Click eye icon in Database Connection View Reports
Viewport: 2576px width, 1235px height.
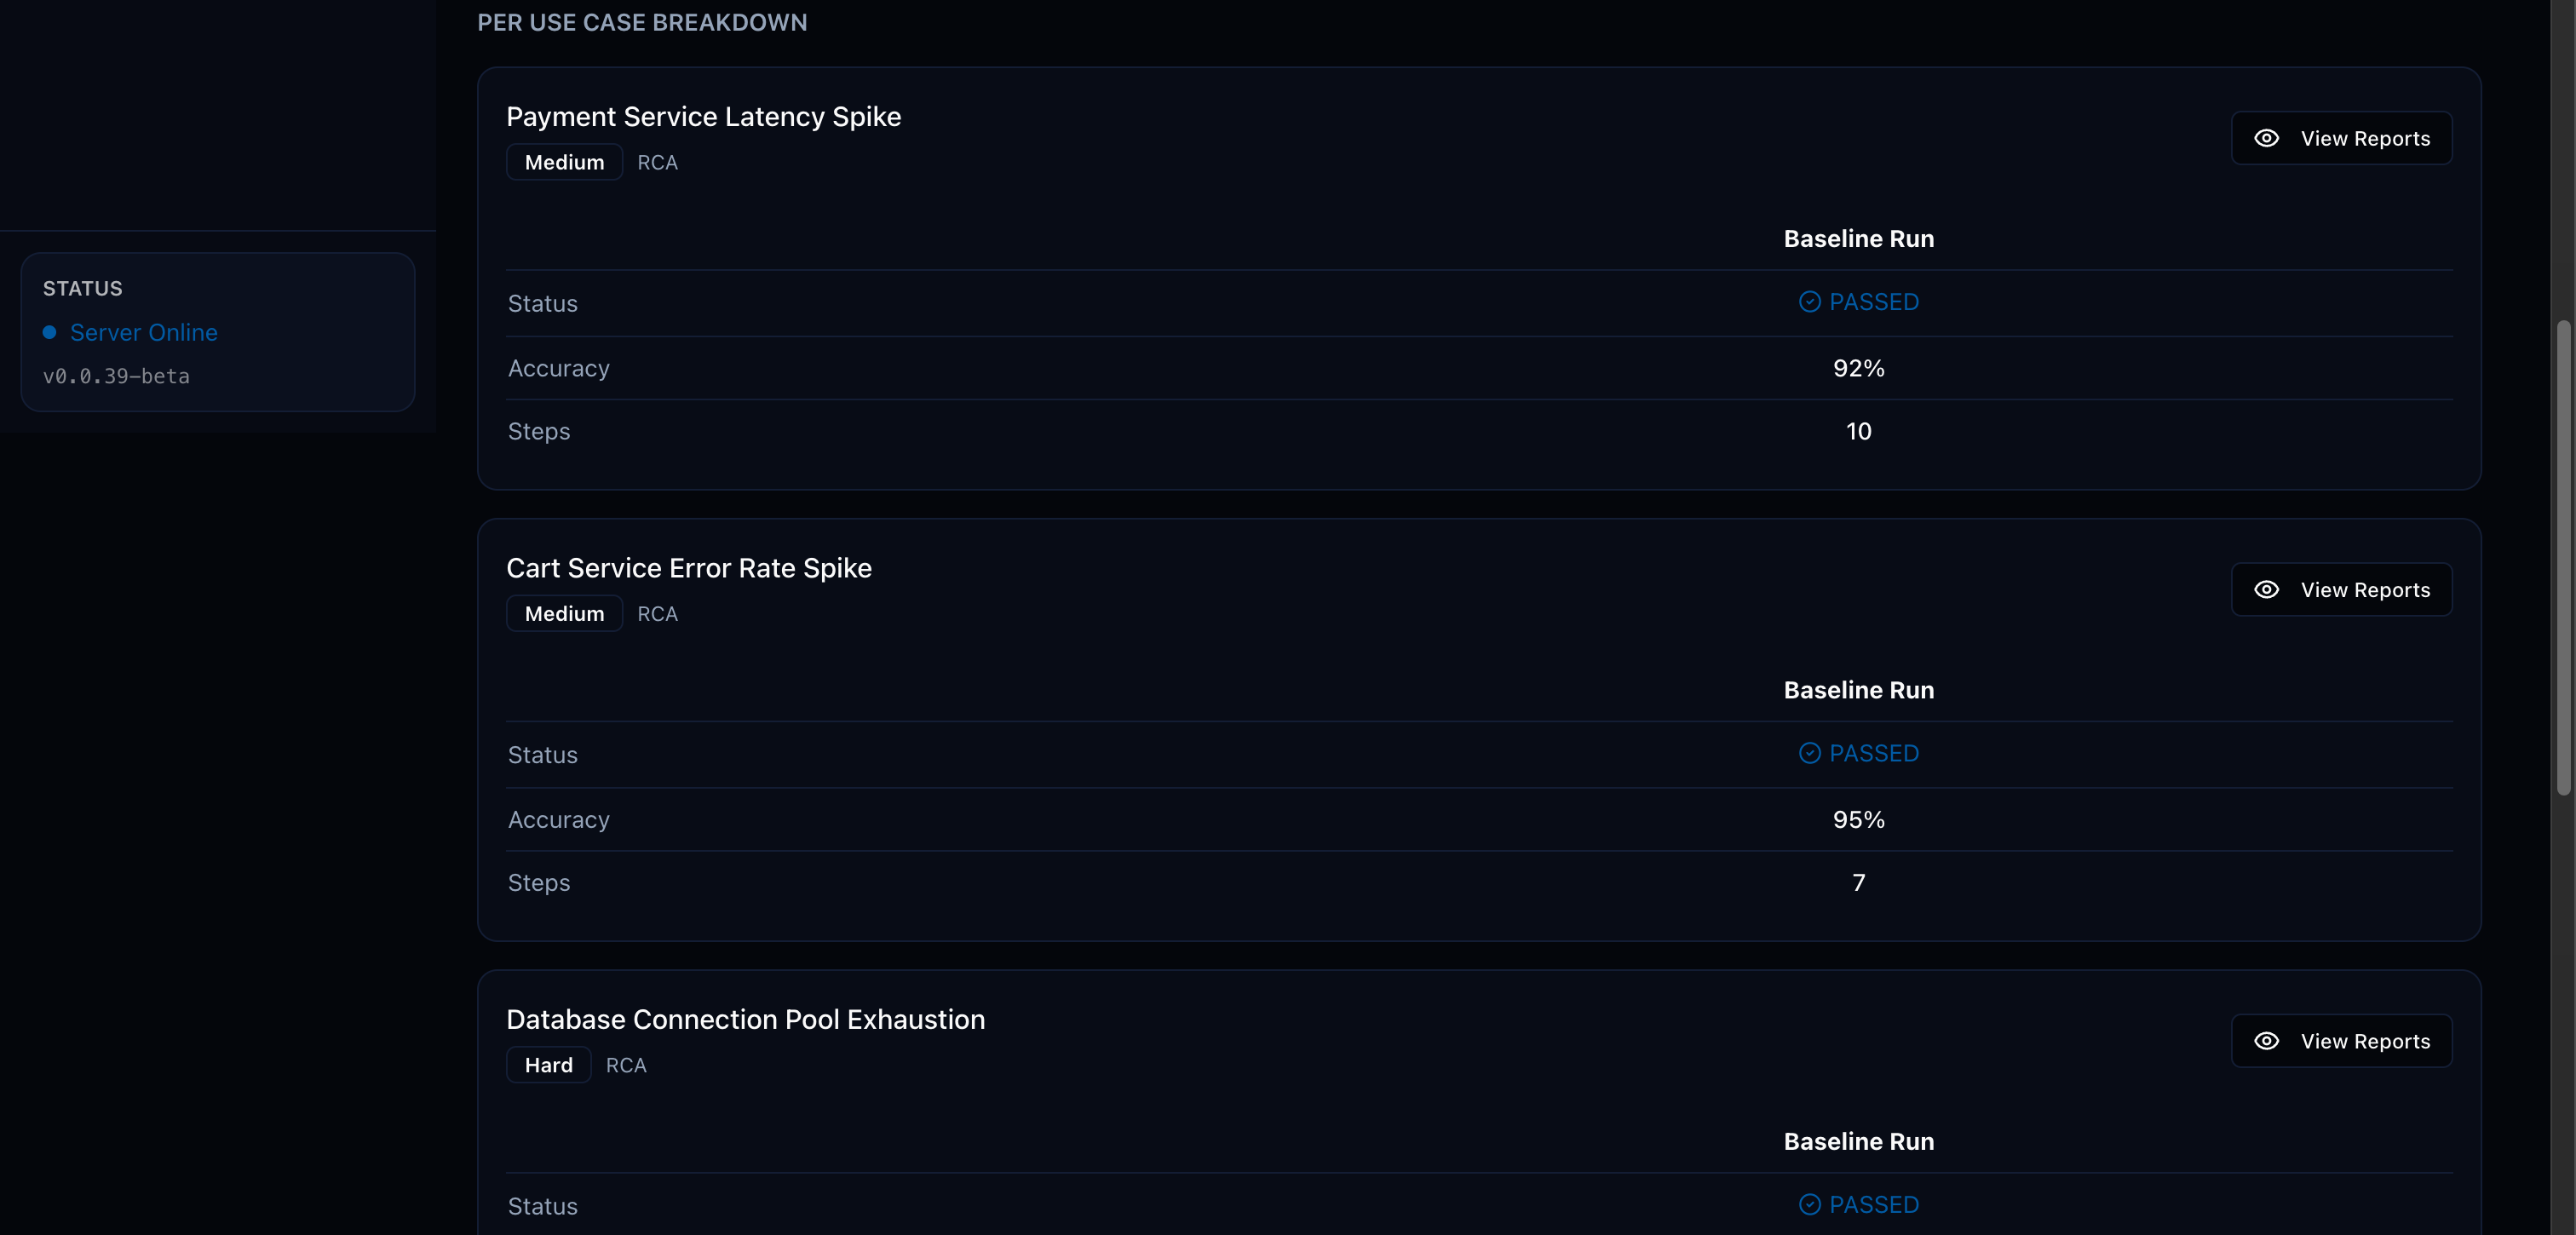(x=2266, y=1041)
